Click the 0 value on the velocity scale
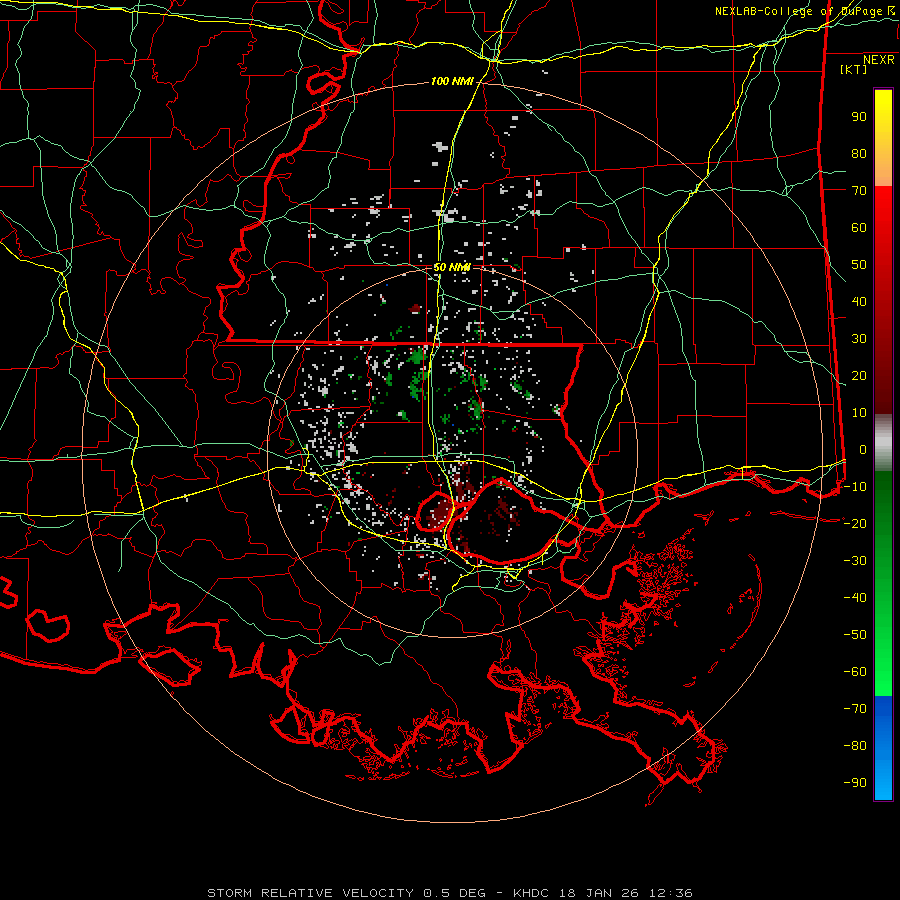900x900 pixels. [863, 449]
